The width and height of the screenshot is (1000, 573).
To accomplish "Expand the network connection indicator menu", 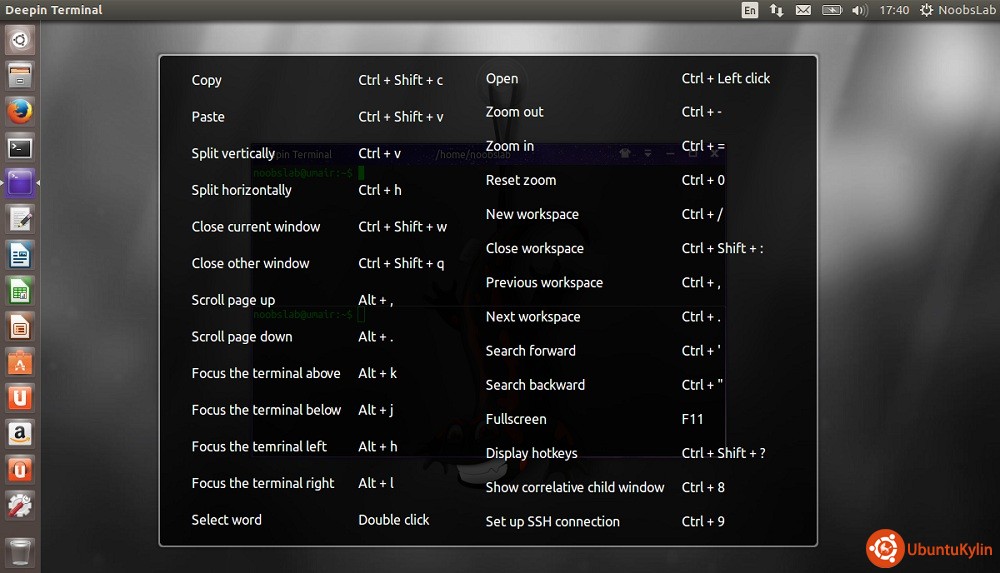I will 777,10.
